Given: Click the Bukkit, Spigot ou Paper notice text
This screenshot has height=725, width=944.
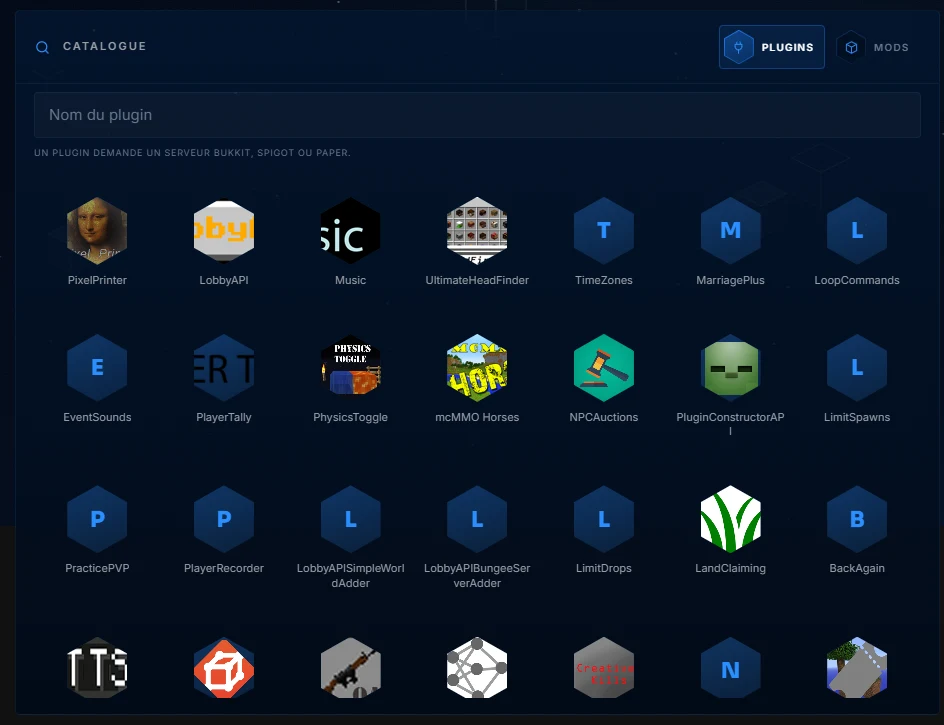Looking at the screenshot, I should (192, 153).
